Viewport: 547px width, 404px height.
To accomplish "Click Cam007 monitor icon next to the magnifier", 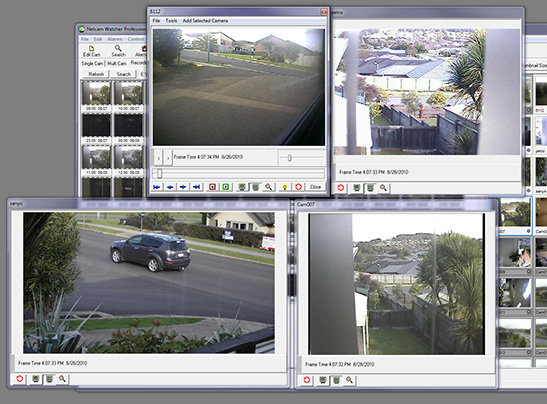I will (x=337, y=380).
